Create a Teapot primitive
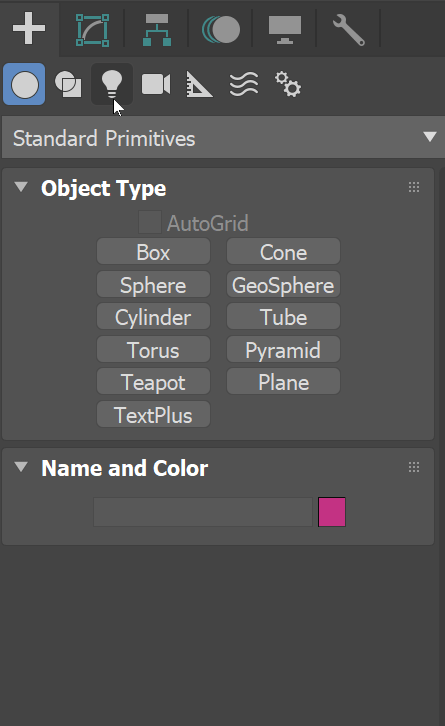The height and width of the screenshot is (726, 445). (x=153, y=382)
